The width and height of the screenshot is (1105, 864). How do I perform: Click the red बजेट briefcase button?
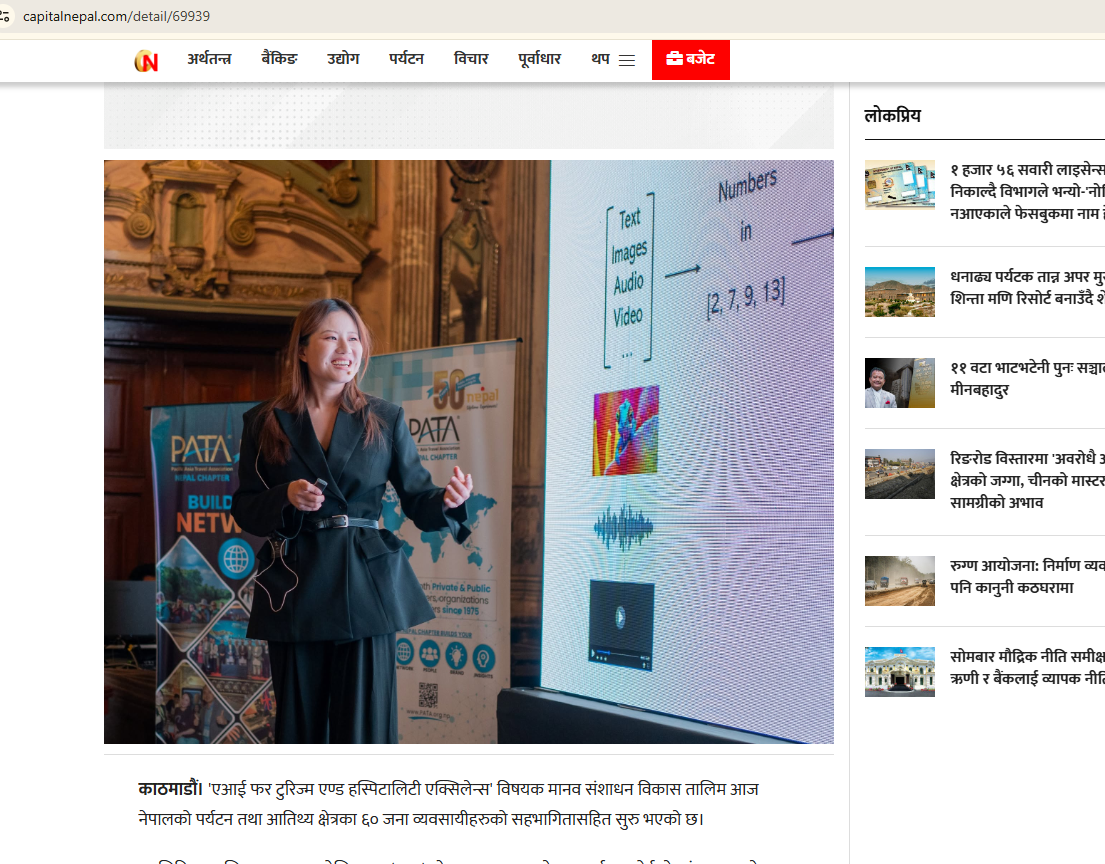point(690,60)
